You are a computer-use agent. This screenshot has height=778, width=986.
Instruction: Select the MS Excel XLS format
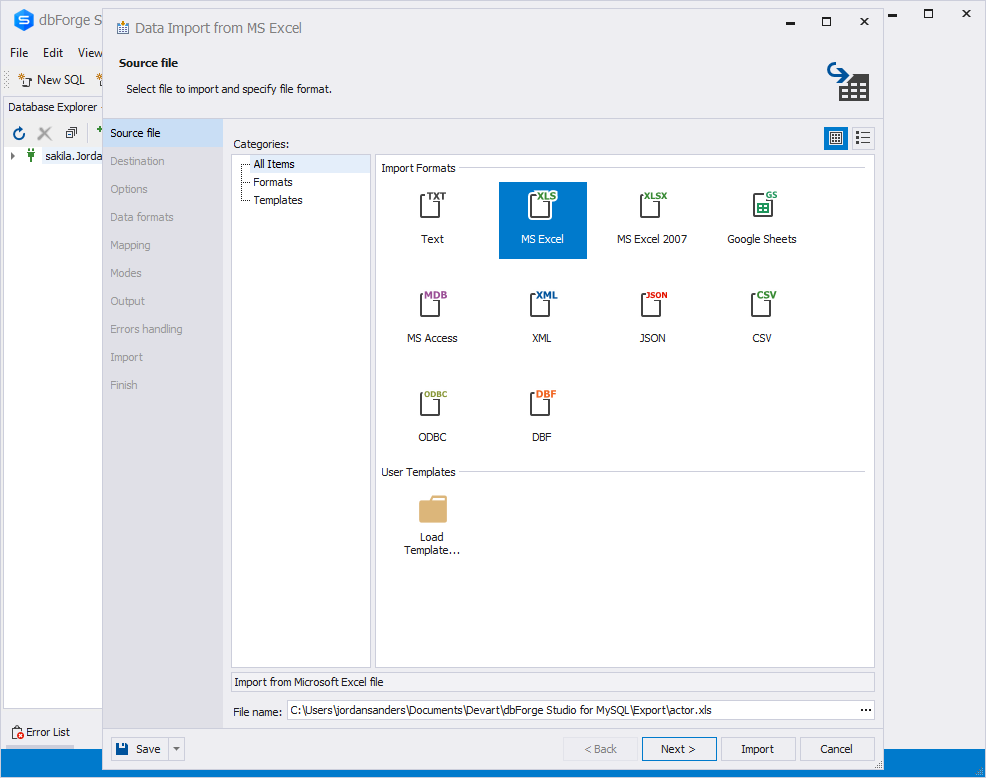[x=543, y=220]
